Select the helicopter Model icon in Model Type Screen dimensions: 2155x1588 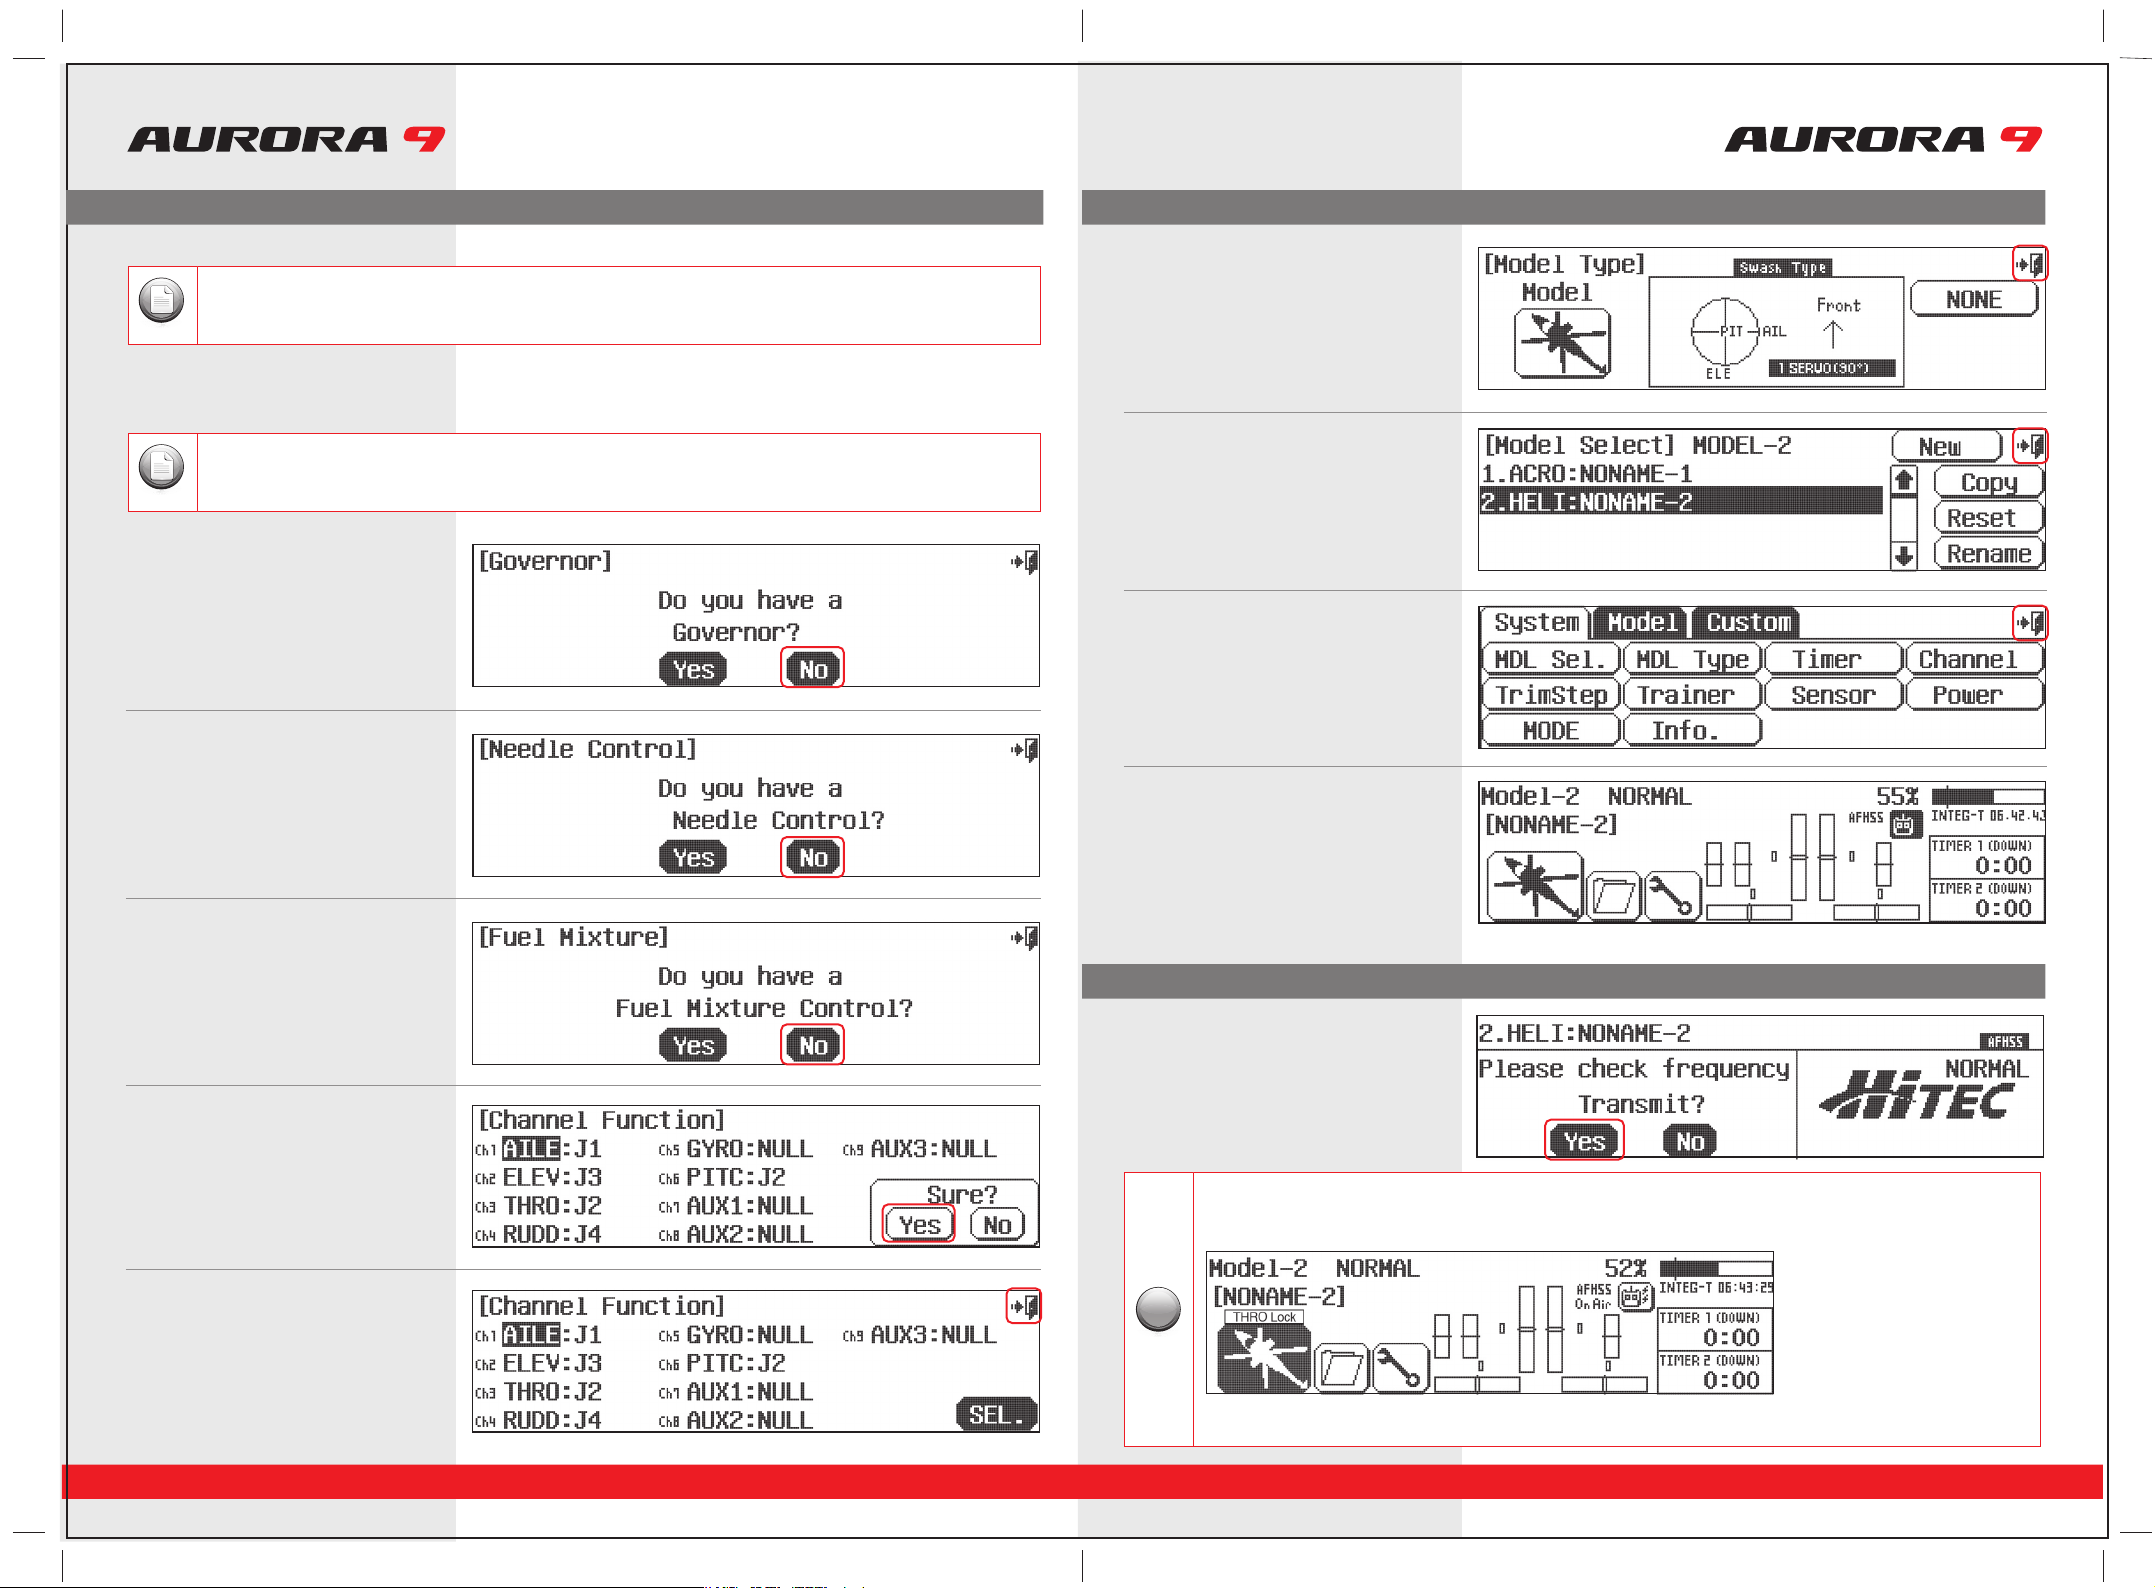[1563, 343]
